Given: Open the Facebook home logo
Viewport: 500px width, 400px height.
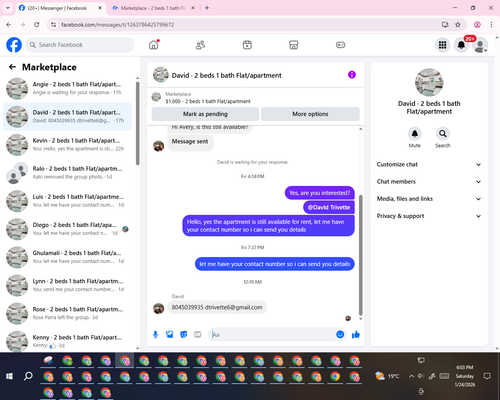Looking at the screenshot, I should tap(14, 45).
